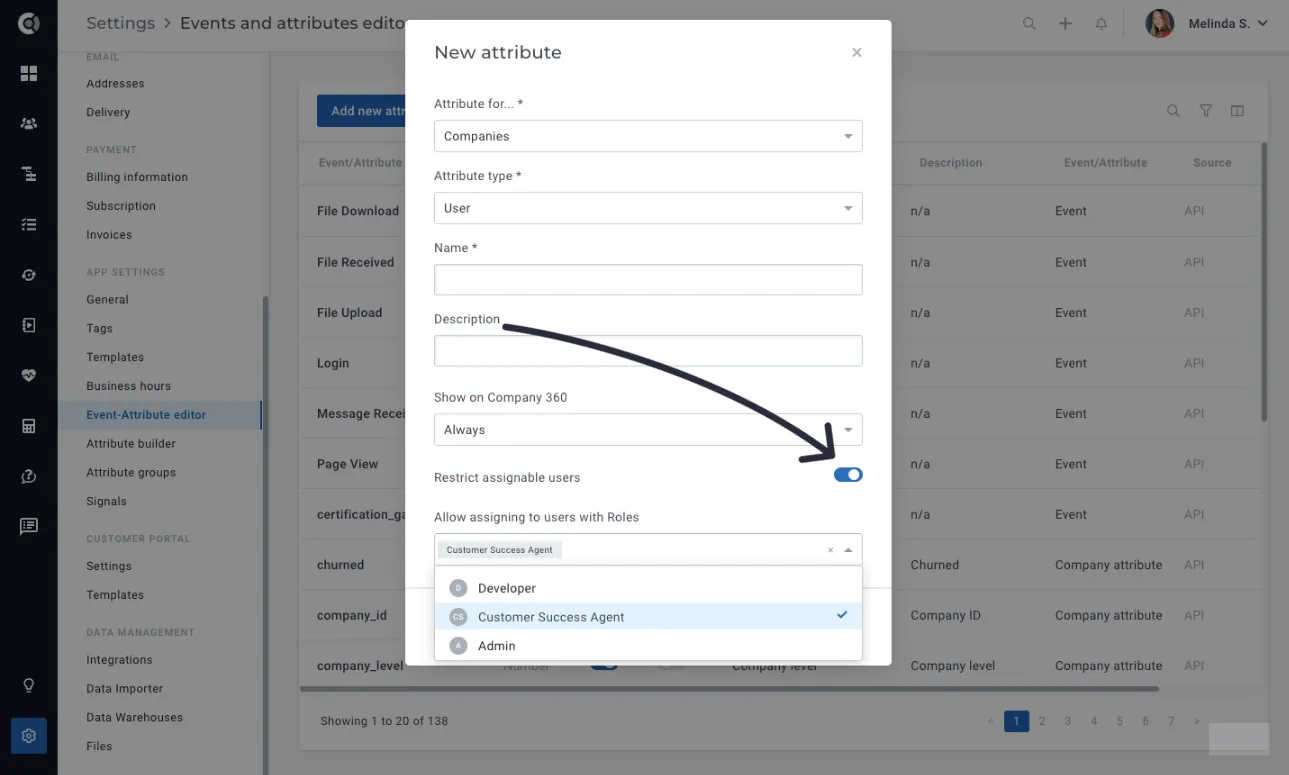
Task: Open the table filter funnel icon
Action: click(x=1206, y=111)
